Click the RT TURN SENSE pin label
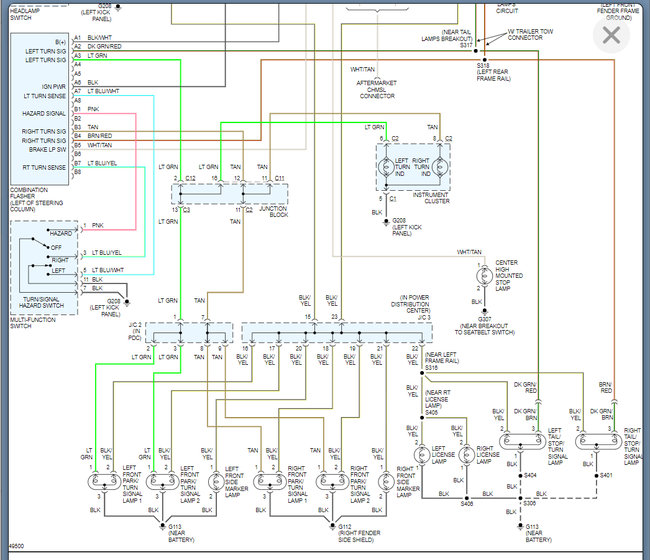Screen dimensions: 650x560 click(44, 167)
